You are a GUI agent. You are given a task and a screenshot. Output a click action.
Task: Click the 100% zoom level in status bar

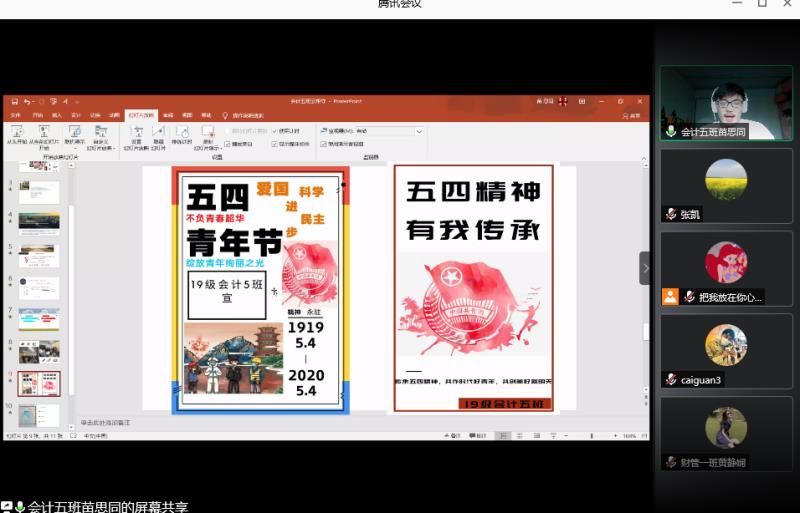[x=629, y=436]
